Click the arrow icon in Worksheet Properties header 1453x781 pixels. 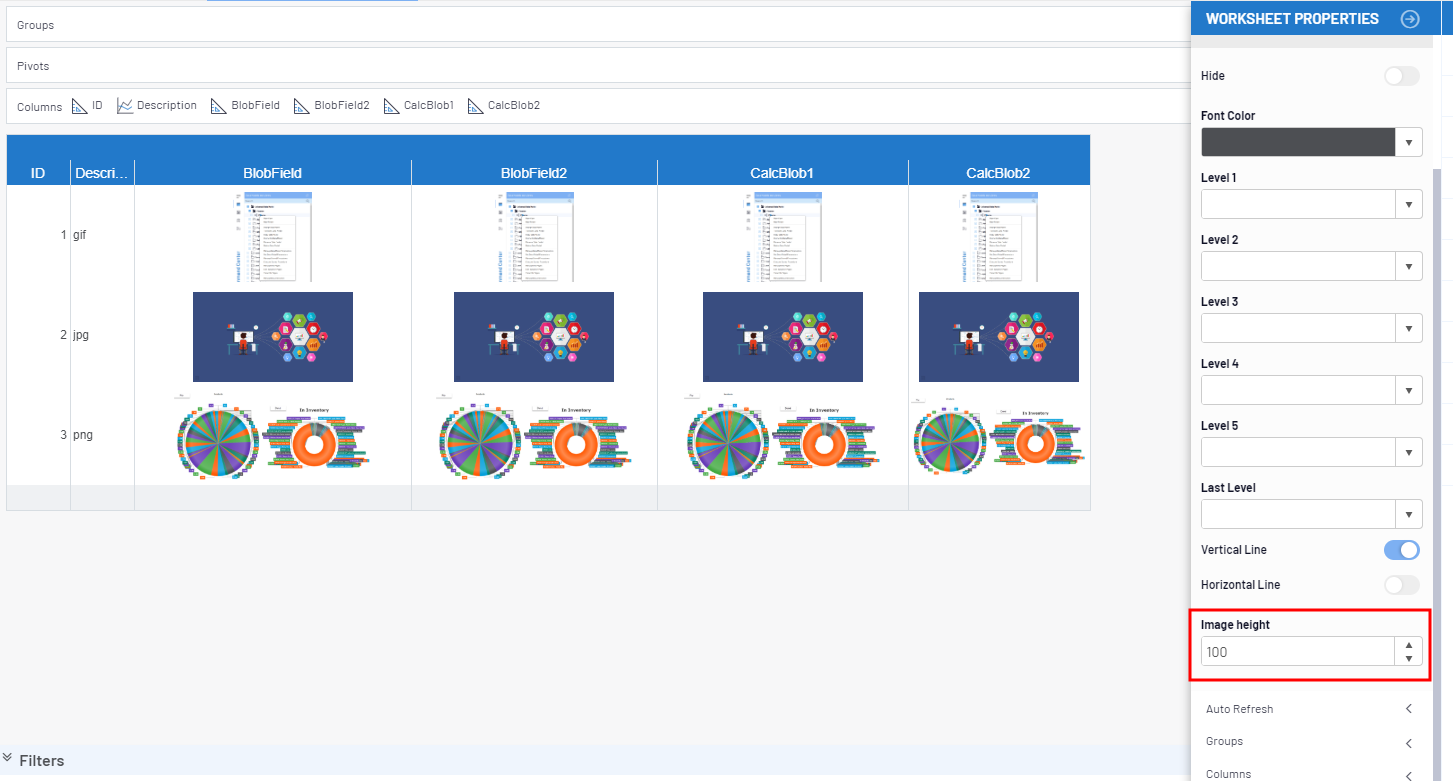(1410, 19)
